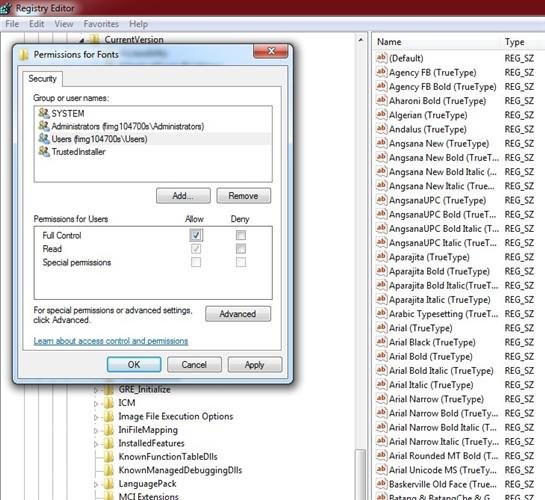Toggle the Read Deny checkbox
545x500 pixels.
(241, 248)
